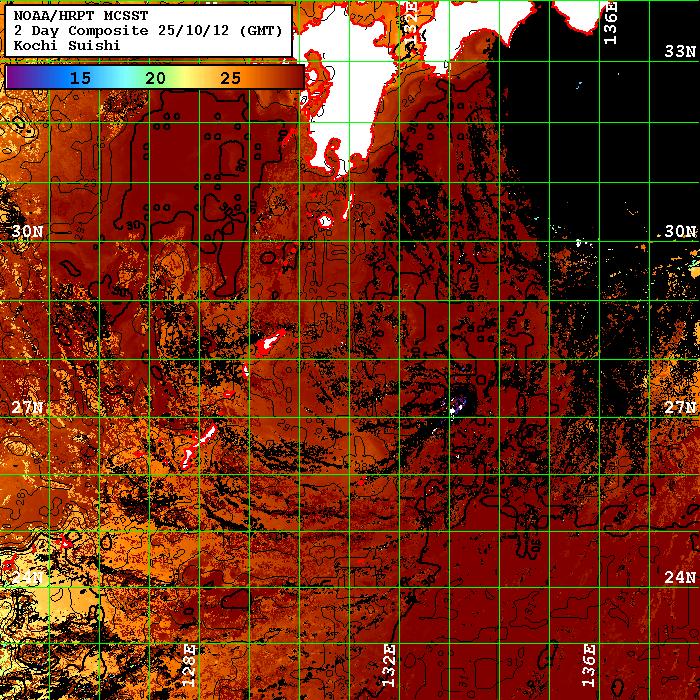Click the small round island below Kyushu
The height and width of the screenshot is (700, 700).
coord(325,221)
